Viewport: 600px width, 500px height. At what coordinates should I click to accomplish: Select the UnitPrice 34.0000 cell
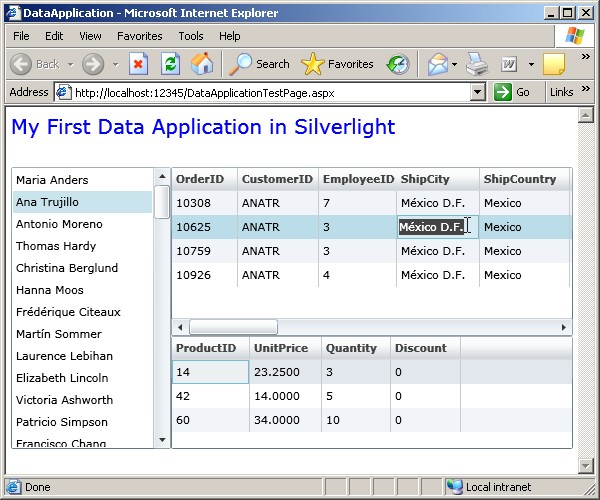click(285, 420)
